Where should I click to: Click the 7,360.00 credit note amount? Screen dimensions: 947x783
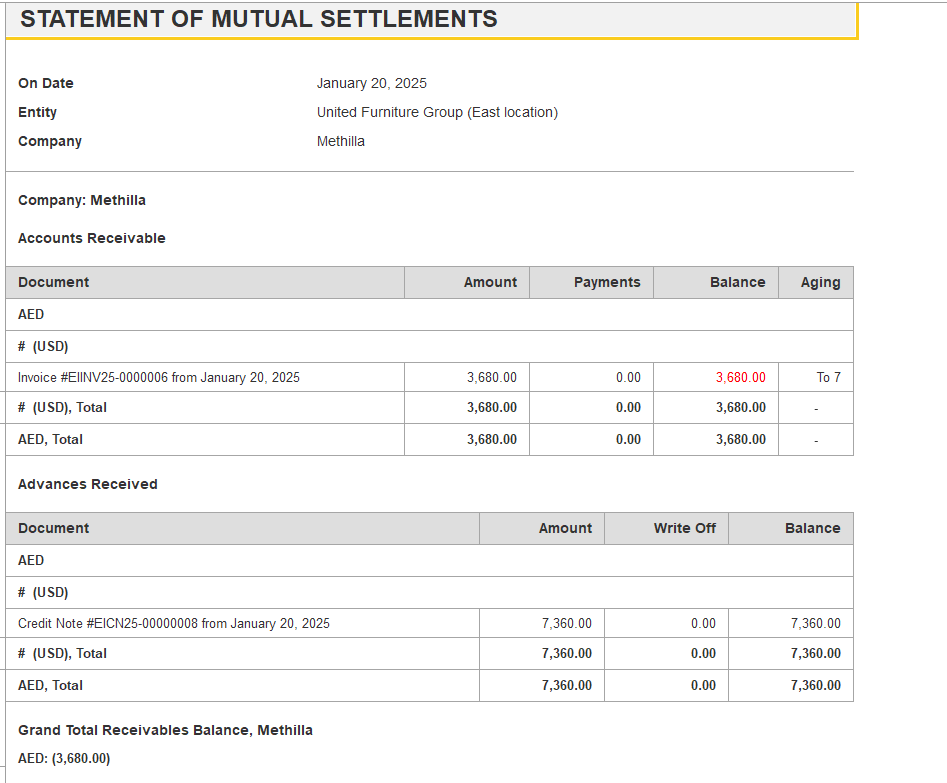click(x=567, y=624)
